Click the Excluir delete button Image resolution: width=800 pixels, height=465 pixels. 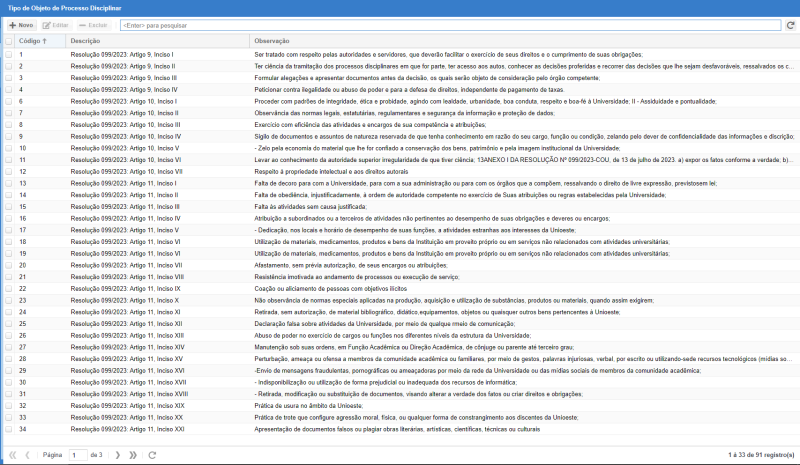(x=93, y=24)
